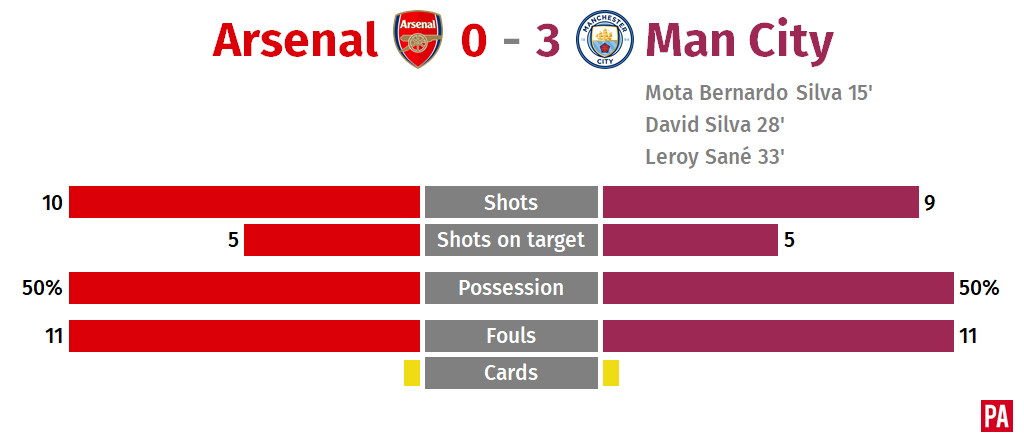This screenshot has height=442, width=1024.
Task: Click the Shots stat label
Action: pos(511,202)
